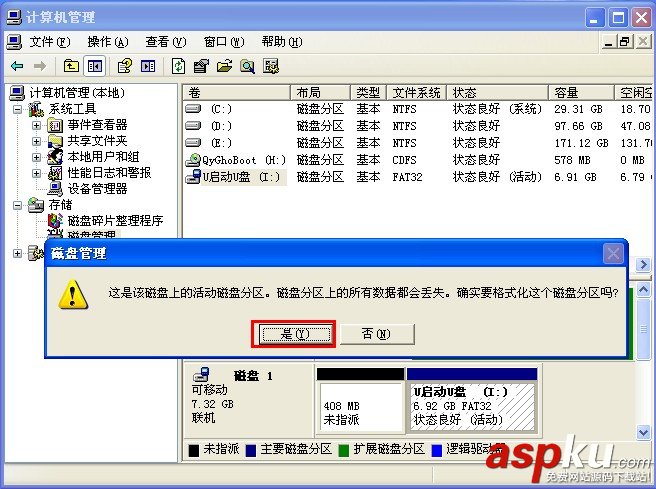Click the CDFS file system cell
This screenshot has height=489, width=656.
pos(404,160)
